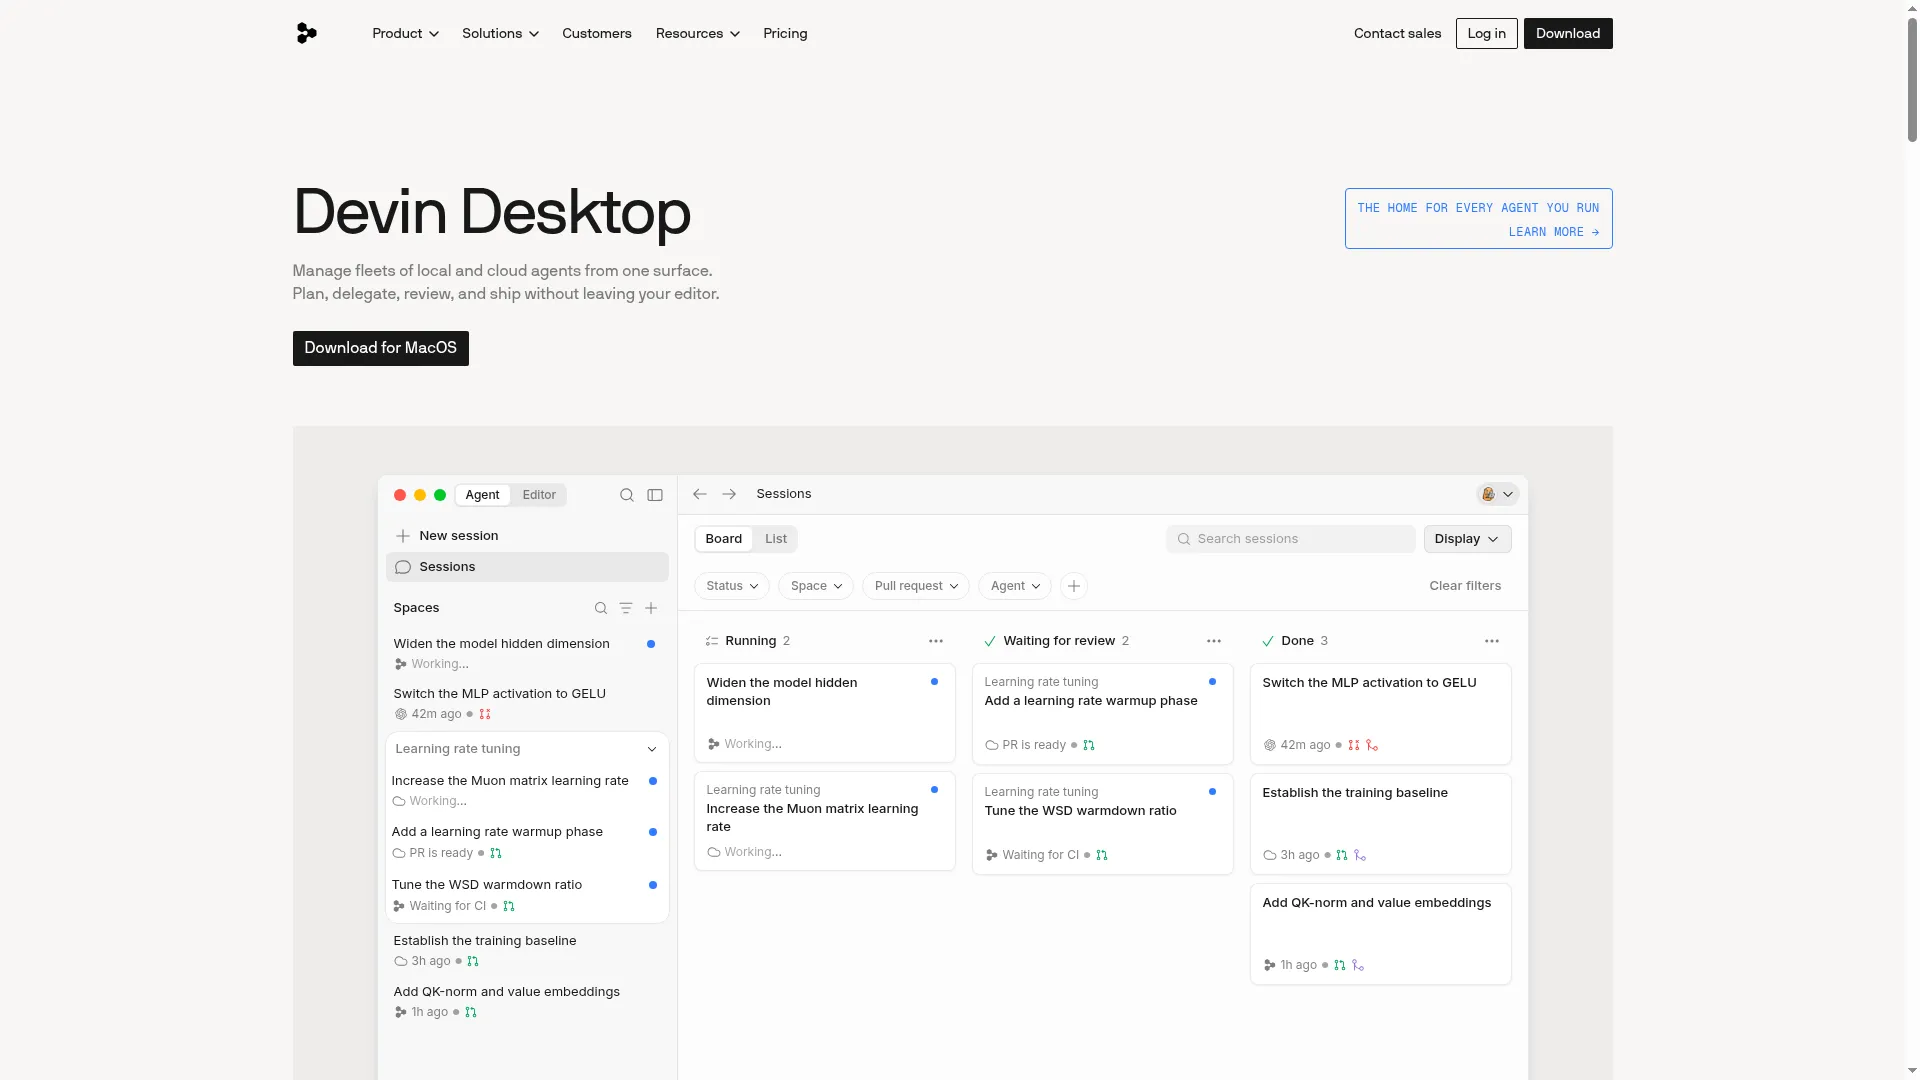Viewport: 1920px width, 1080px height.
Task: Switch to Editor mode toggle
Action: click(x=539, y=495)
